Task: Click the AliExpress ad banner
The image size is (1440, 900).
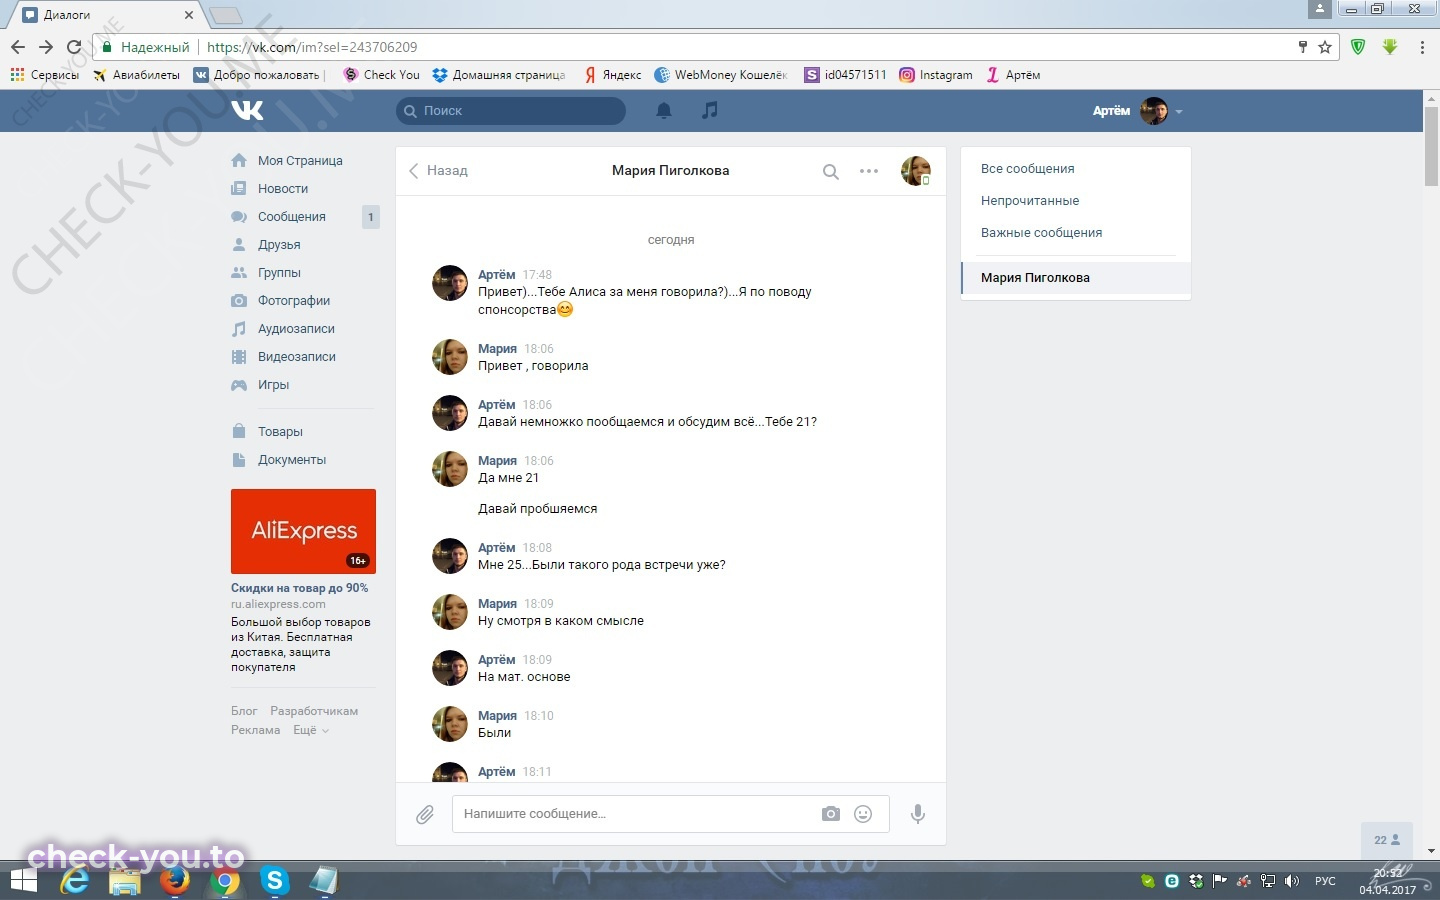Action: [x=303, y=531]
